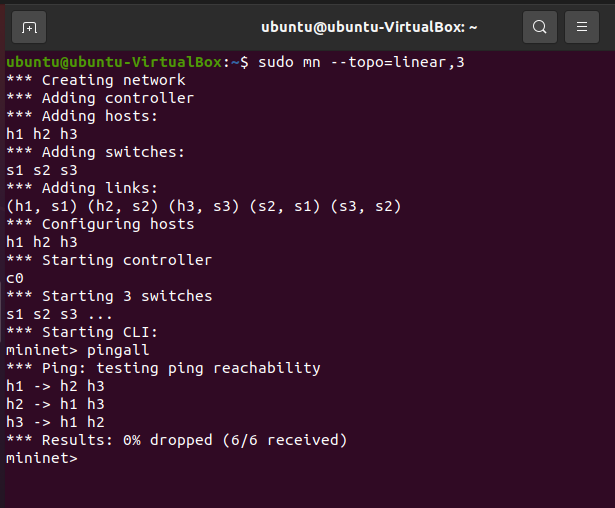
Task: Click the 'mininet> pingall' command line
Action: 77,350
